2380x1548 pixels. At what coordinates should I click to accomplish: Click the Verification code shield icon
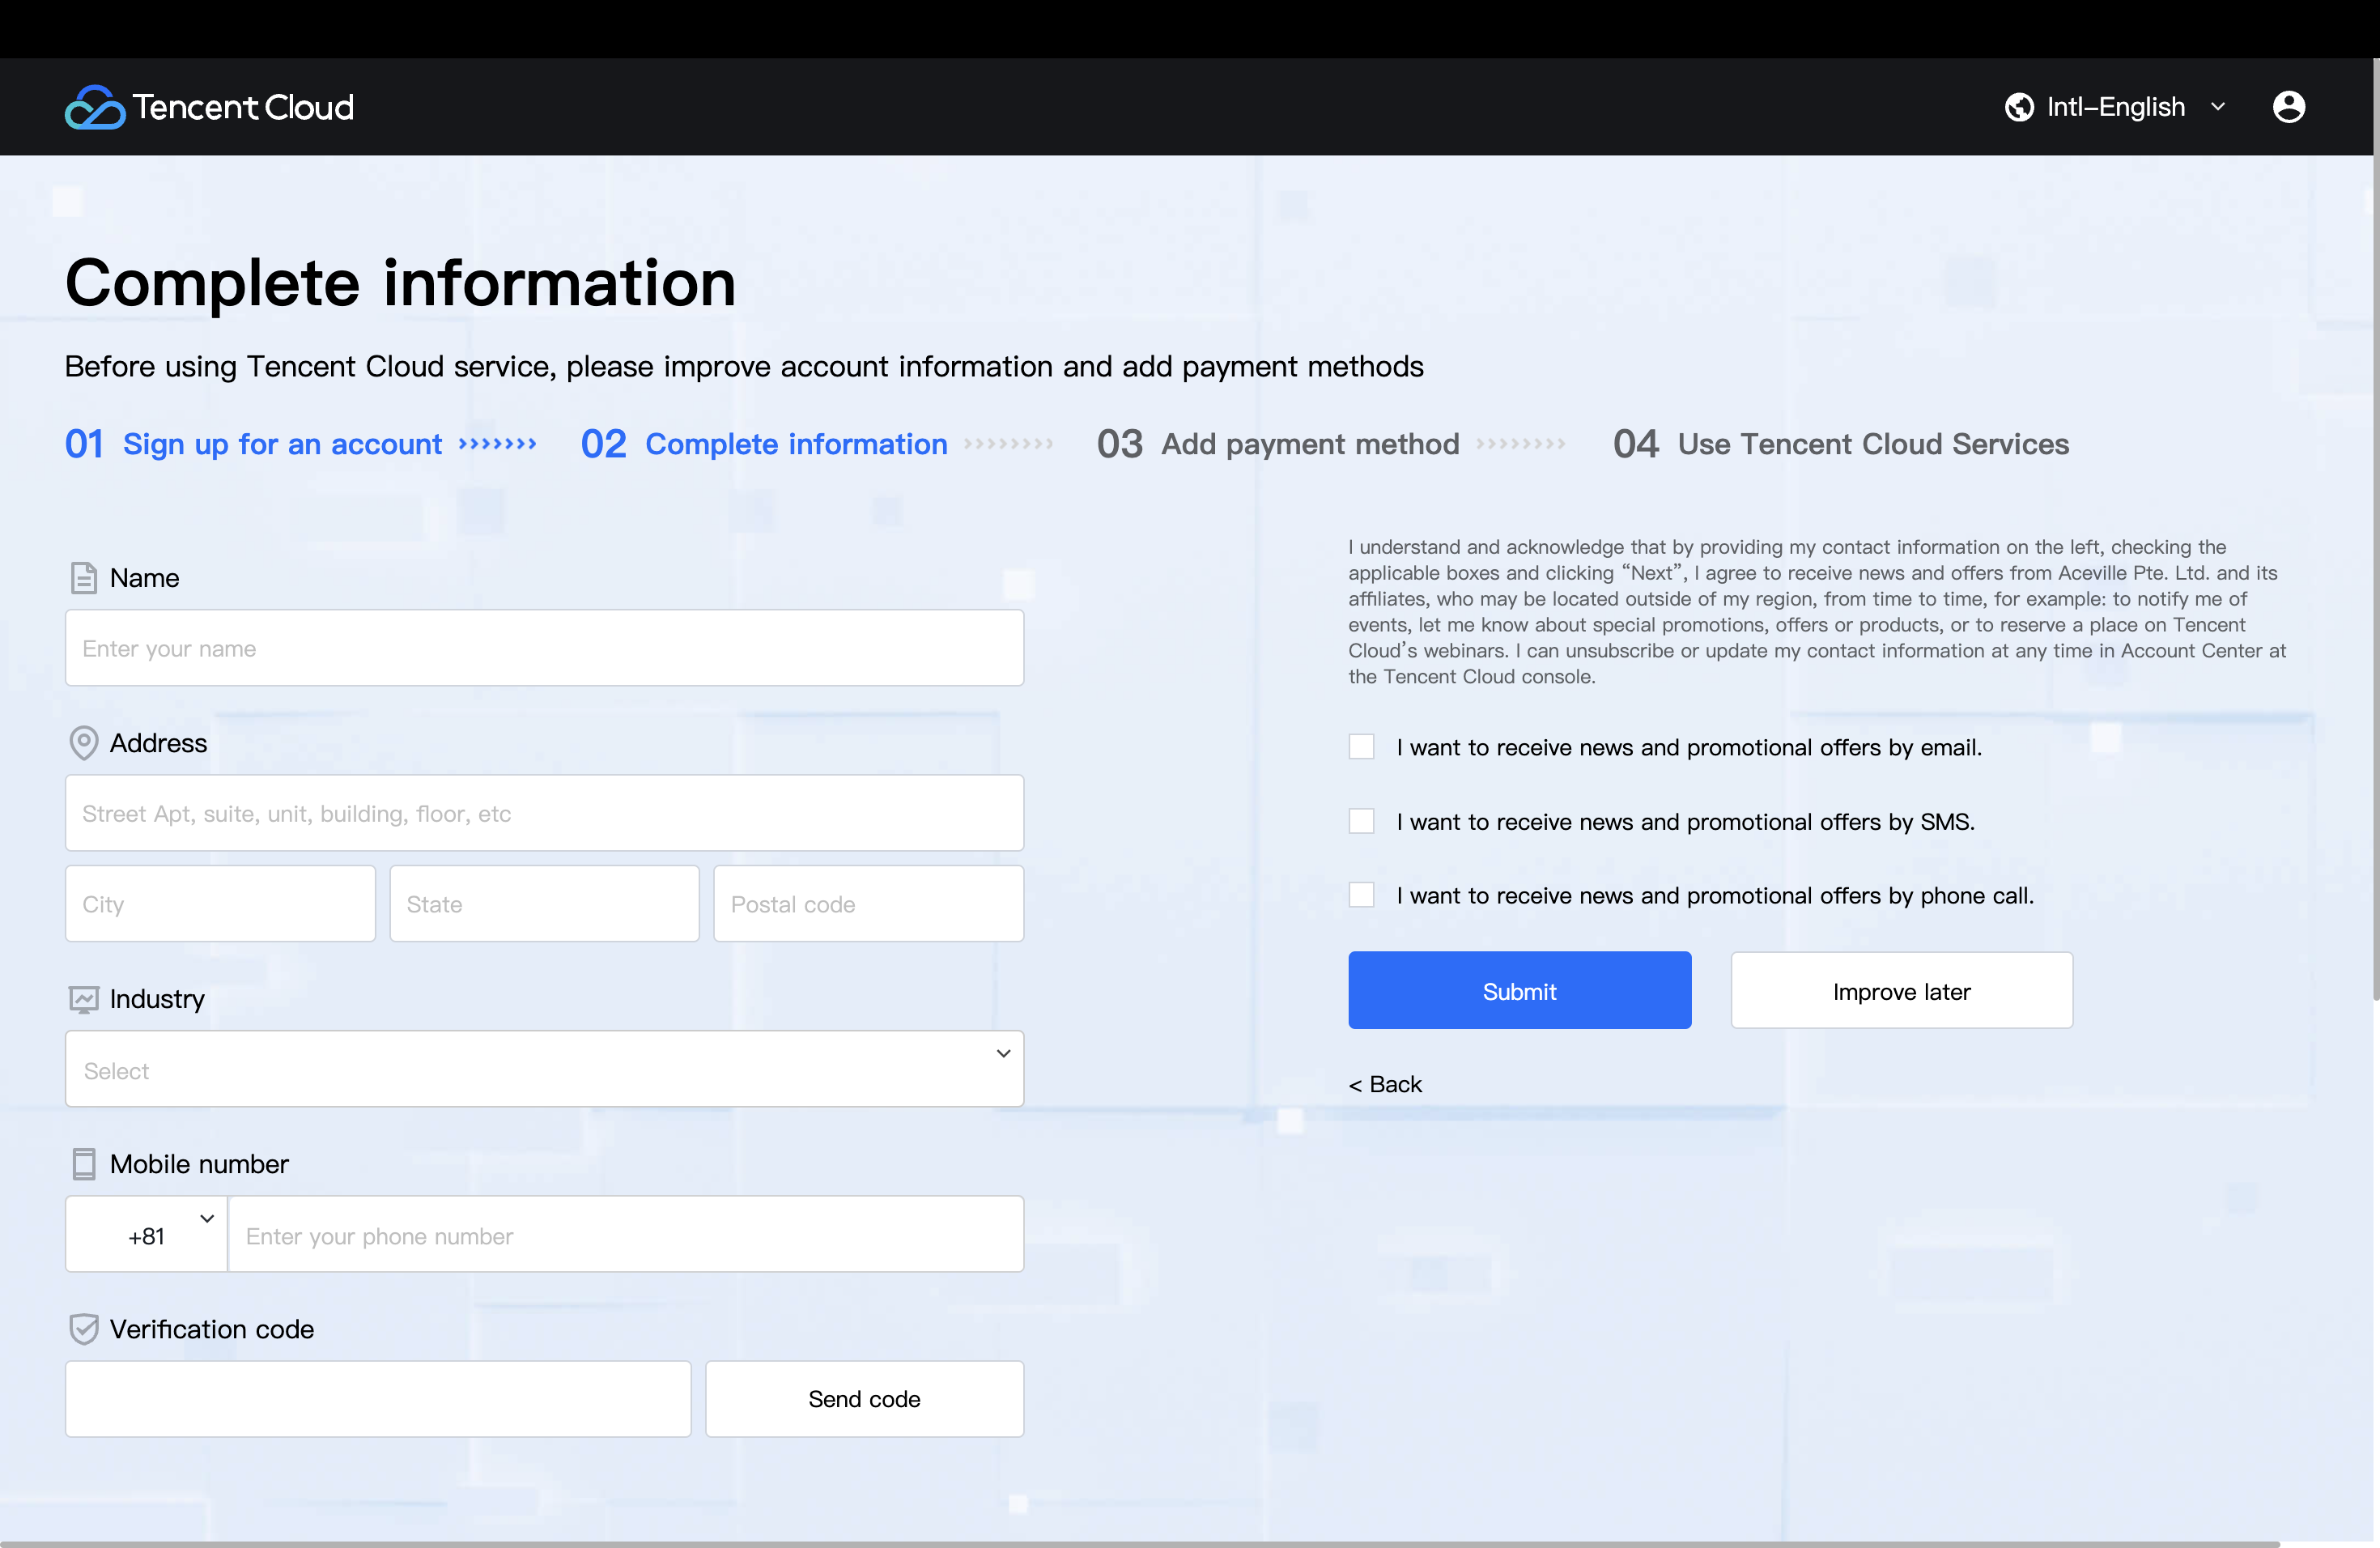84,1329
